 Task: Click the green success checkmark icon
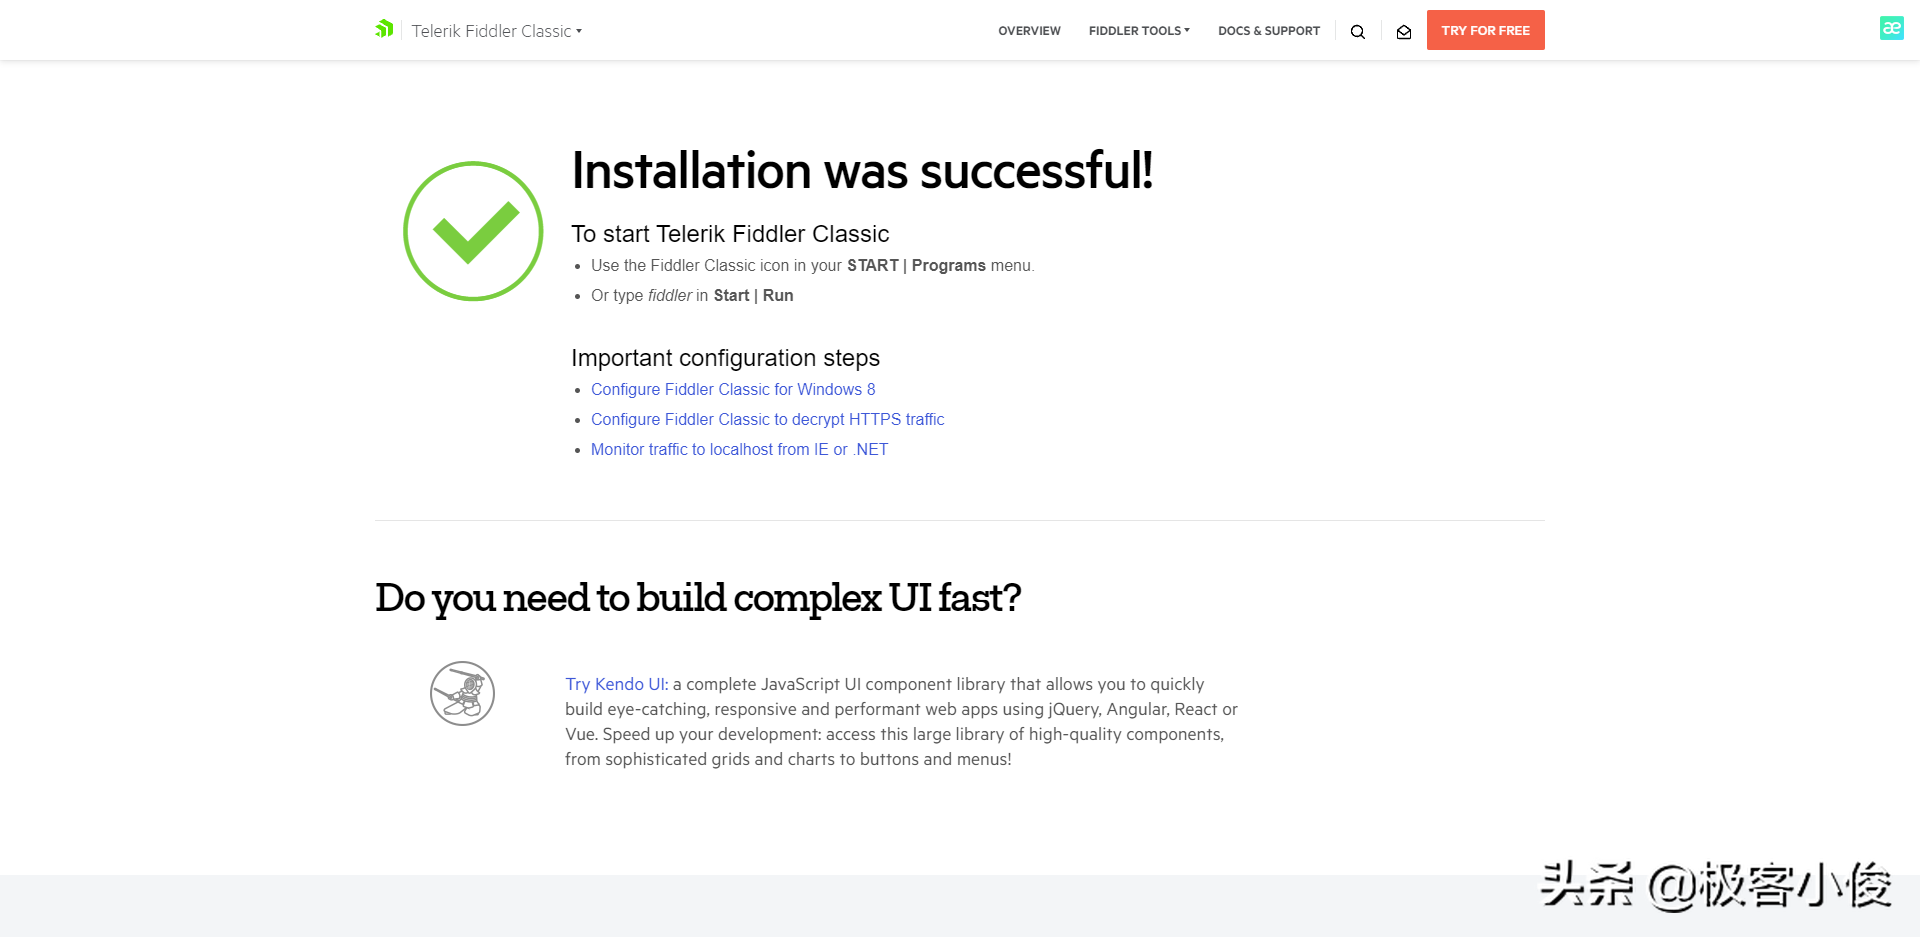click(473, 231)
